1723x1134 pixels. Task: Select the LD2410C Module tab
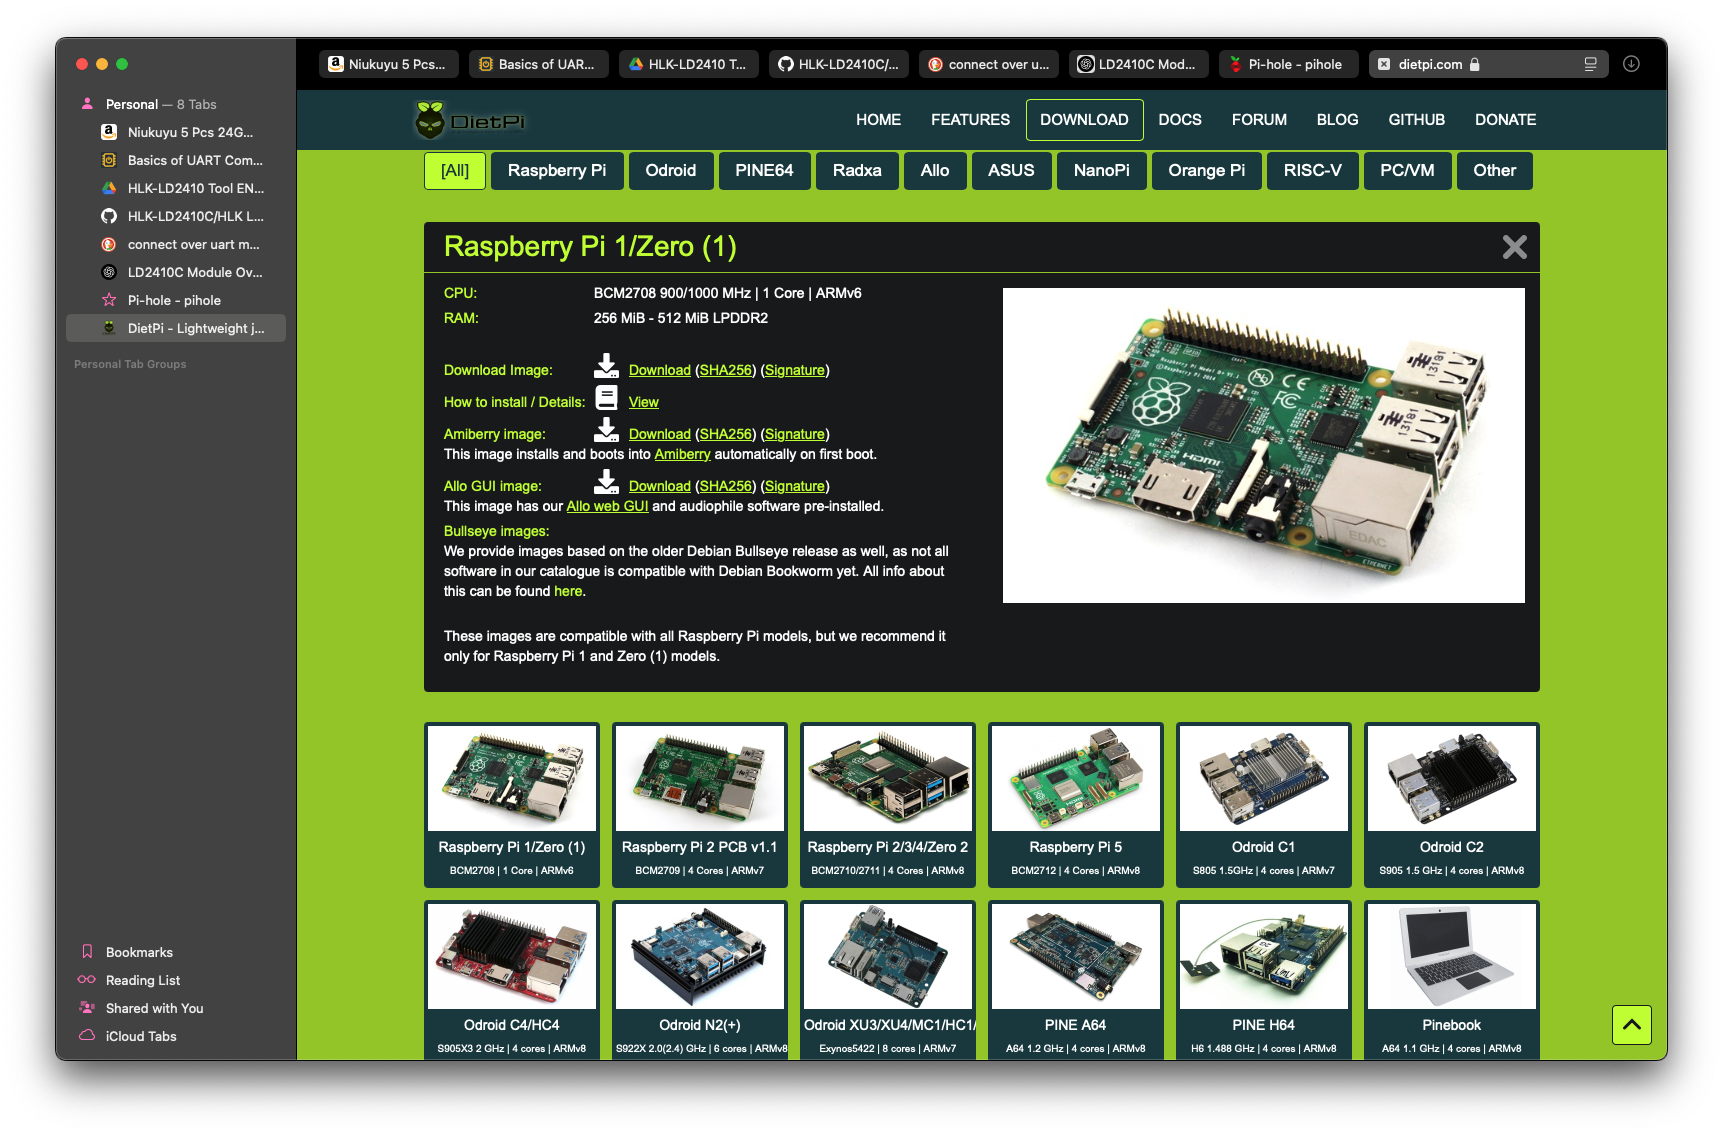point(1138,64)
